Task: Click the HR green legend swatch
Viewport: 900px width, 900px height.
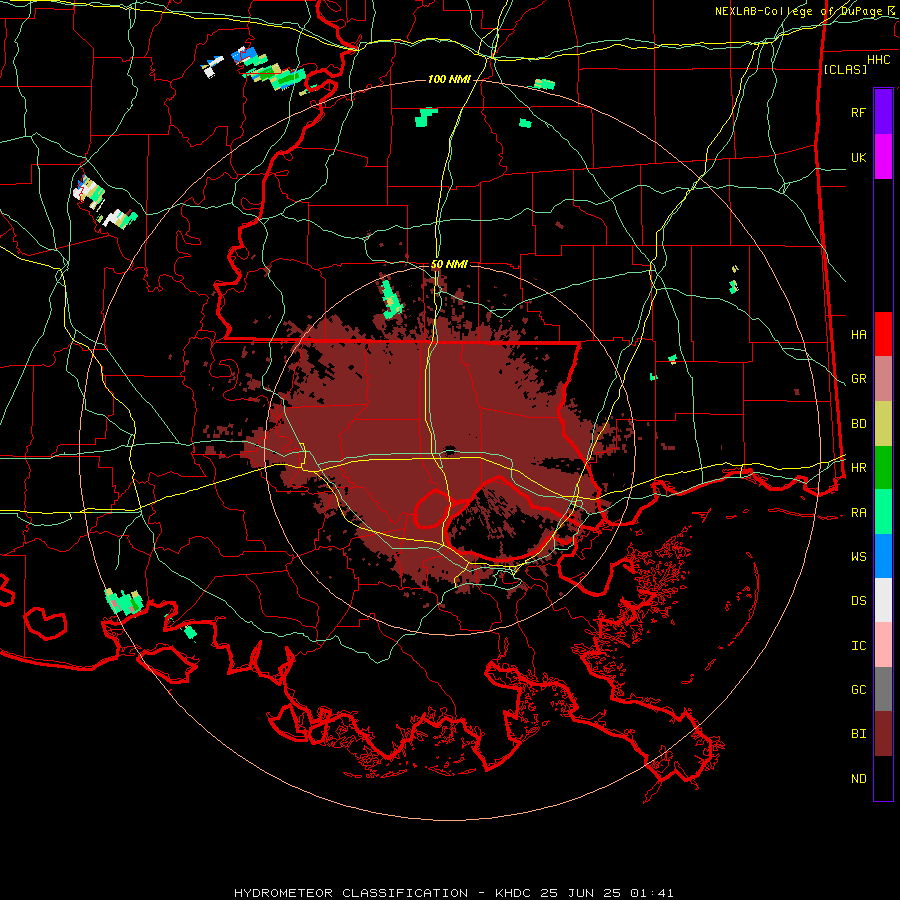Action: click(883, 468)
